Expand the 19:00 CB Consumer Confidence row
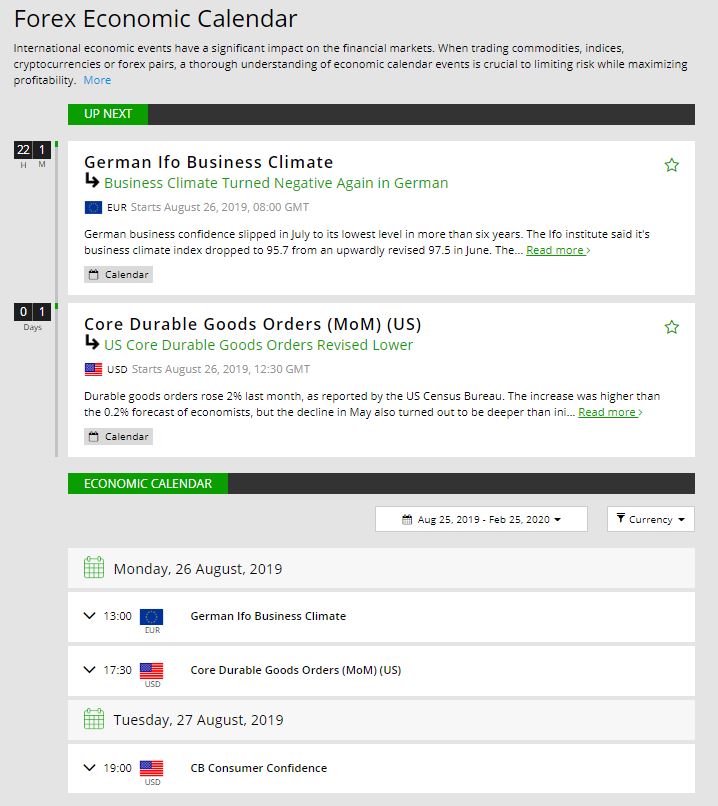The height and width of the screenshot is (806, 718). click(x=90, y=768)
